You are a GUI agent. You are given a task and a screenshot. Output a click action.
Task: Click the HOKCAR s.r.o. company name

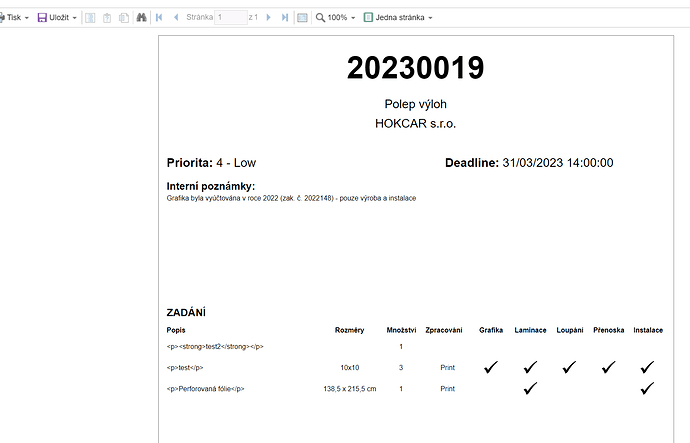tap(415, 124)
